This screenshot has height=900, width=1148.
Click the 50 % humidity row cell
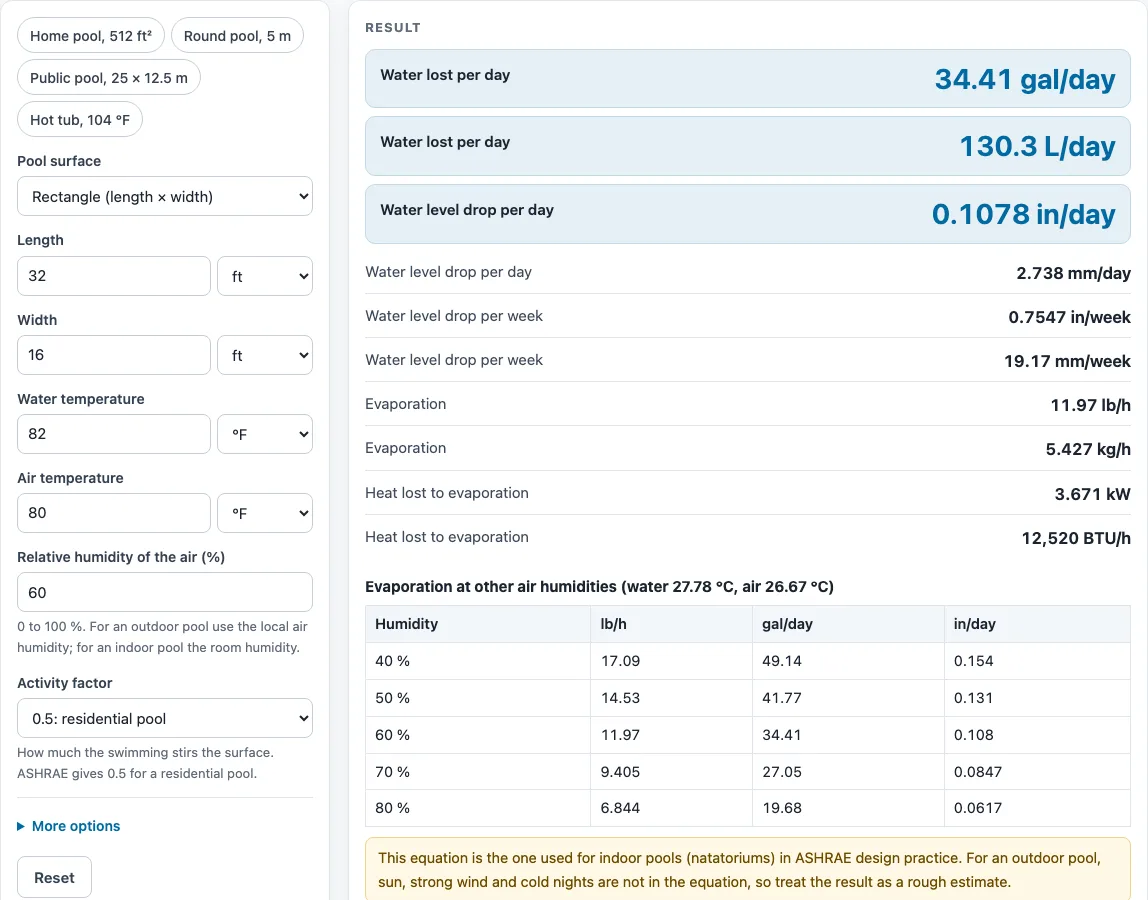point(478,698)
